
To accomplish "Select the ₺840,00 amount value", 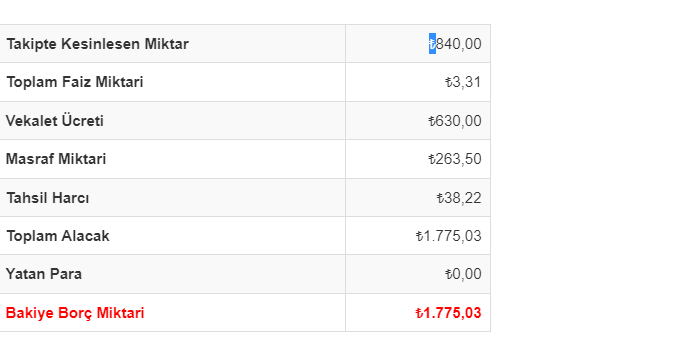I will [455, 44].
